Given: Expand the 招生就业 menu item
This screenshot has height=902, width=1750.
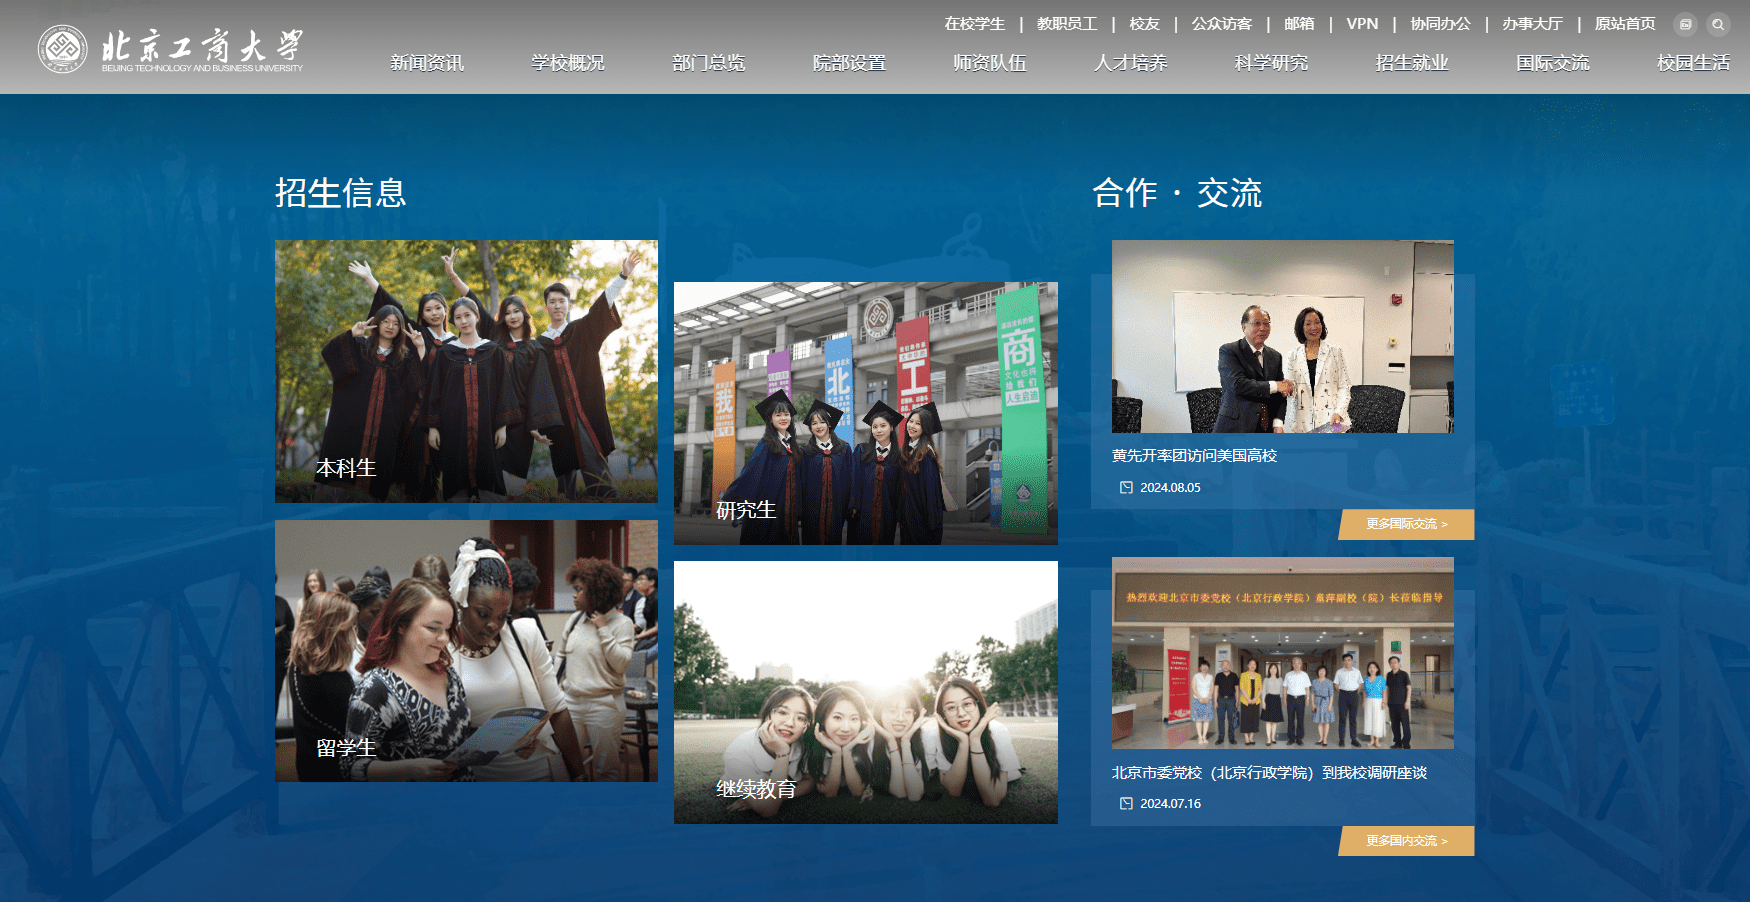Looking at the screenshot, I should tap(1411, 63).
